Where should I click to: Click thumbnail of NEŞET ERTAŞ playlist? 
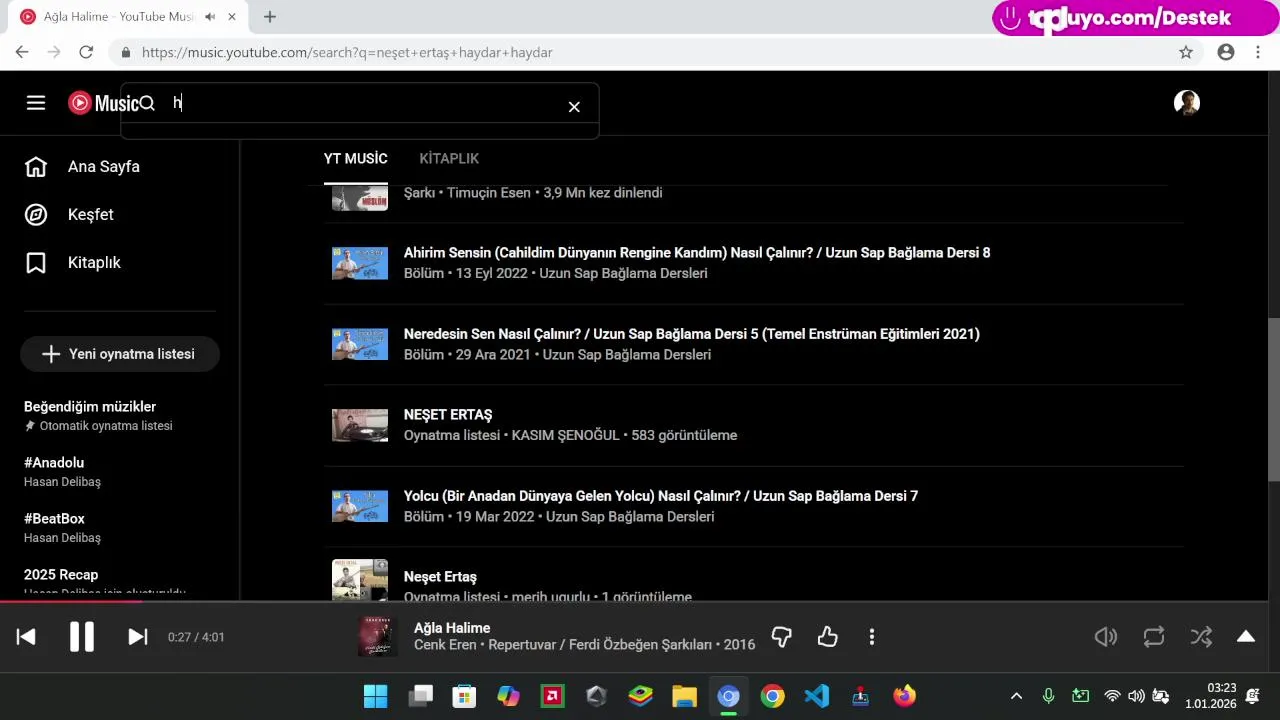pos(360,425)
